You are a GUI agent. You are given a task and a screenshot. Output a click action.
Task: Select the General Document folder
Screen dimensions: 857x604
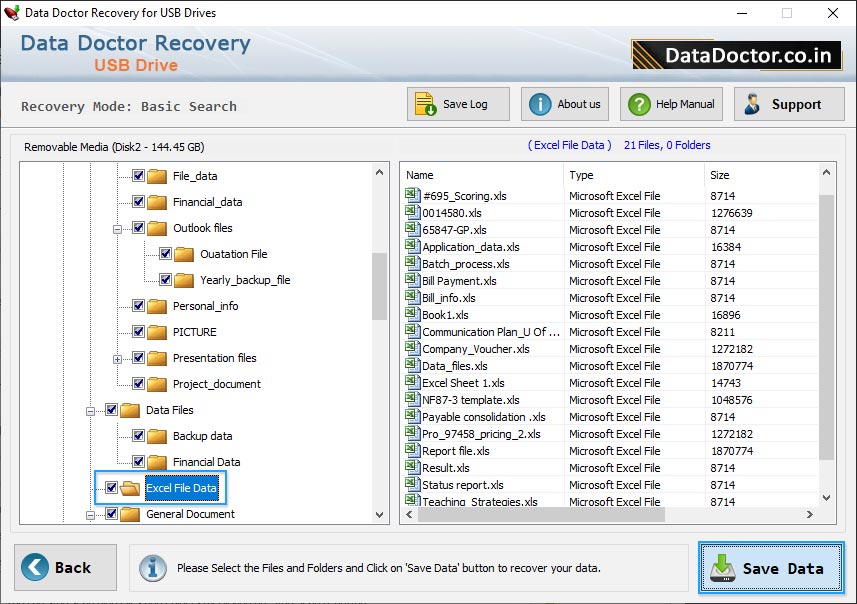click(x=190, y=514)
